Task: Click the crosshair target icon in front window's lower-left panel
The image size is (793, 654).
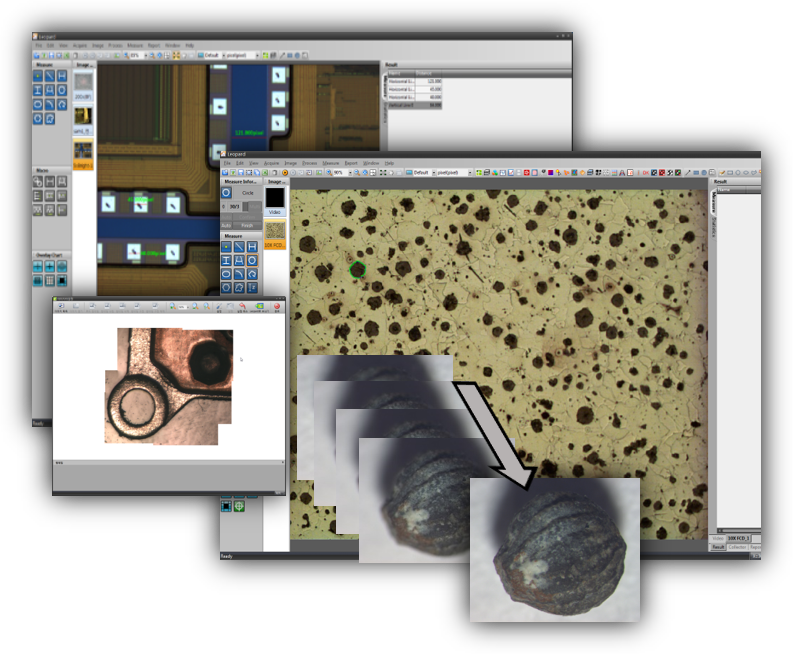Action: (x=239, y=506)
